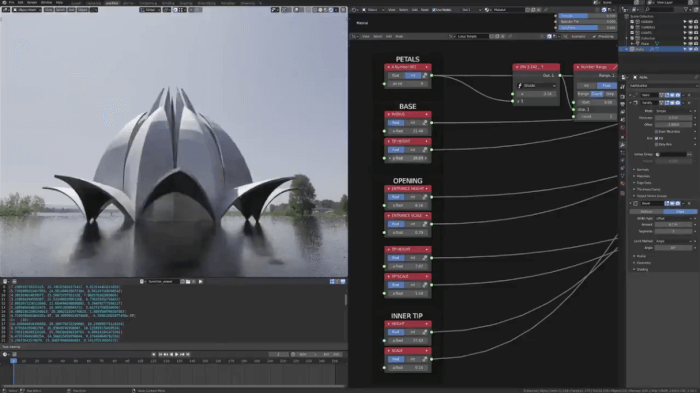
Task: Open the Window menu
Action: point(46,3)
